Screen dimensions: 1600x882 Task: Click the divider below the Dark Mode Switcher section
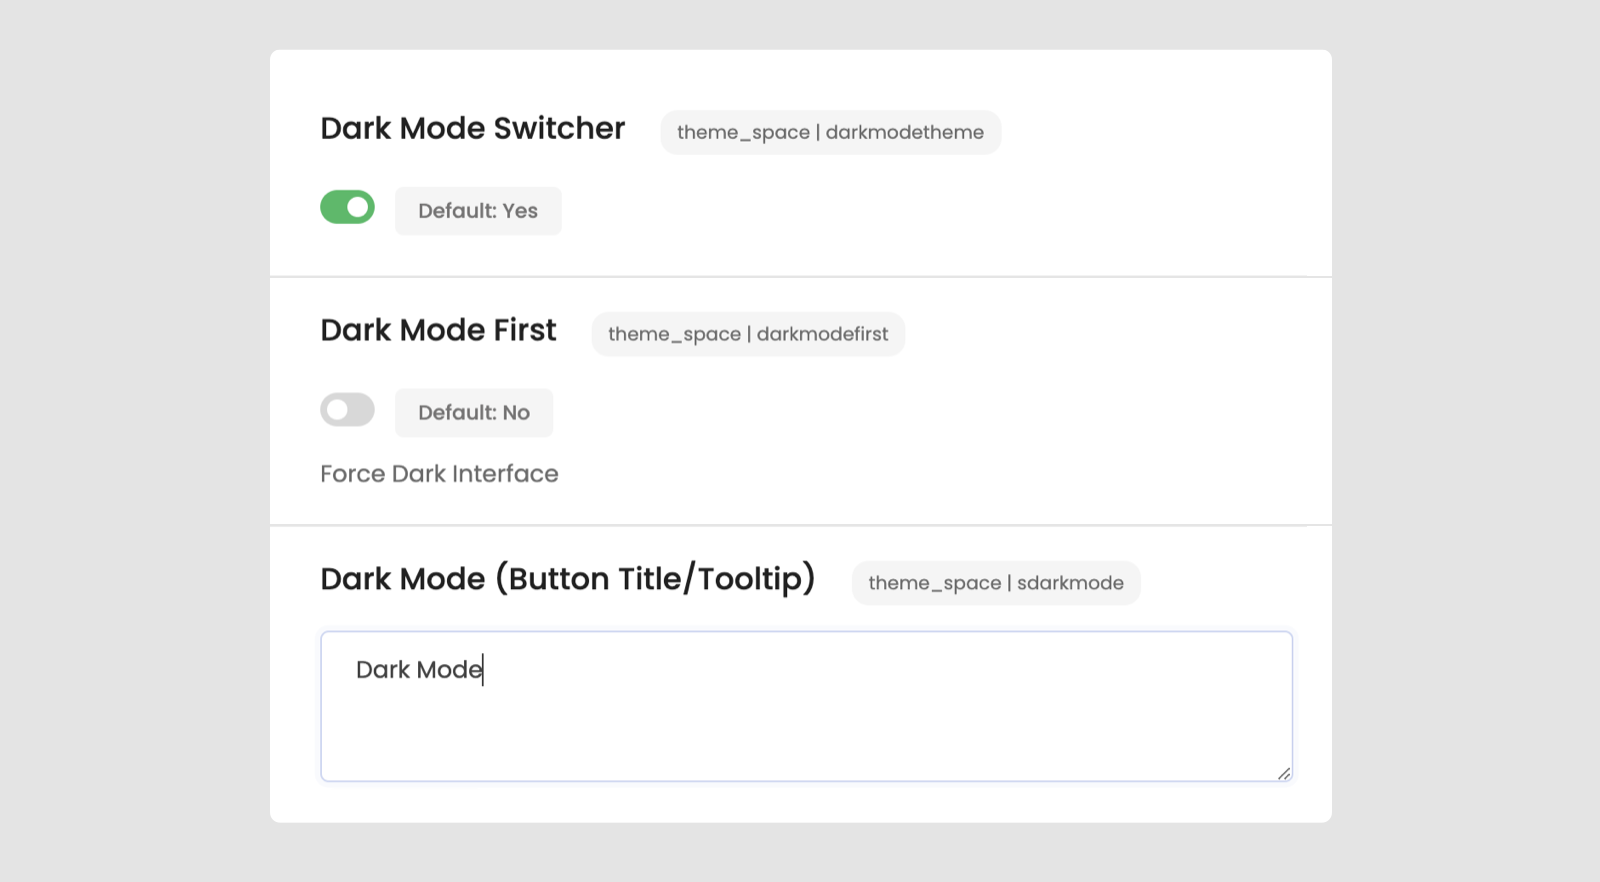(x=800, y=277)
